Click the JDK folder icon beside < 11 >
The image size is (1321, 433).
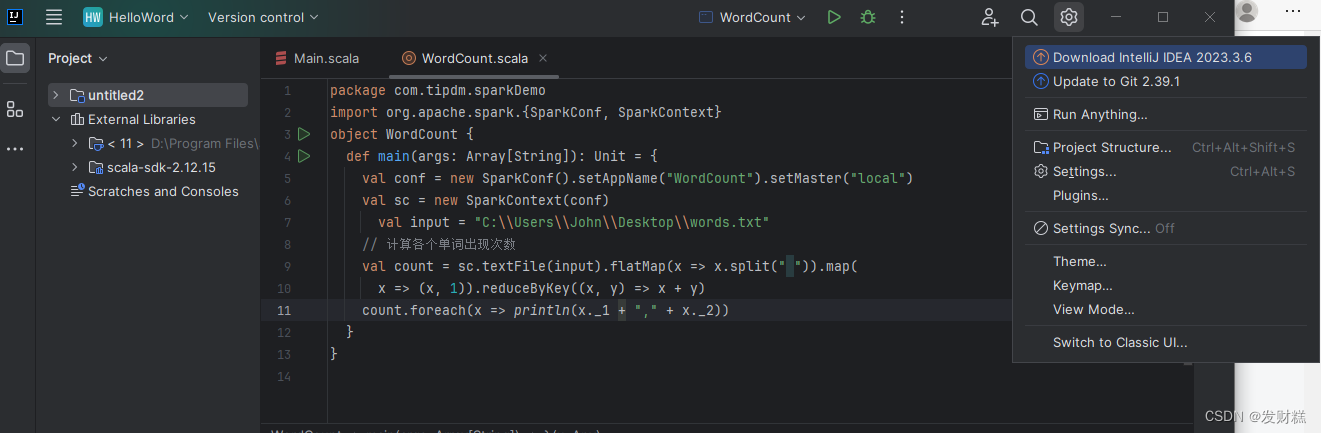point(96,143)
